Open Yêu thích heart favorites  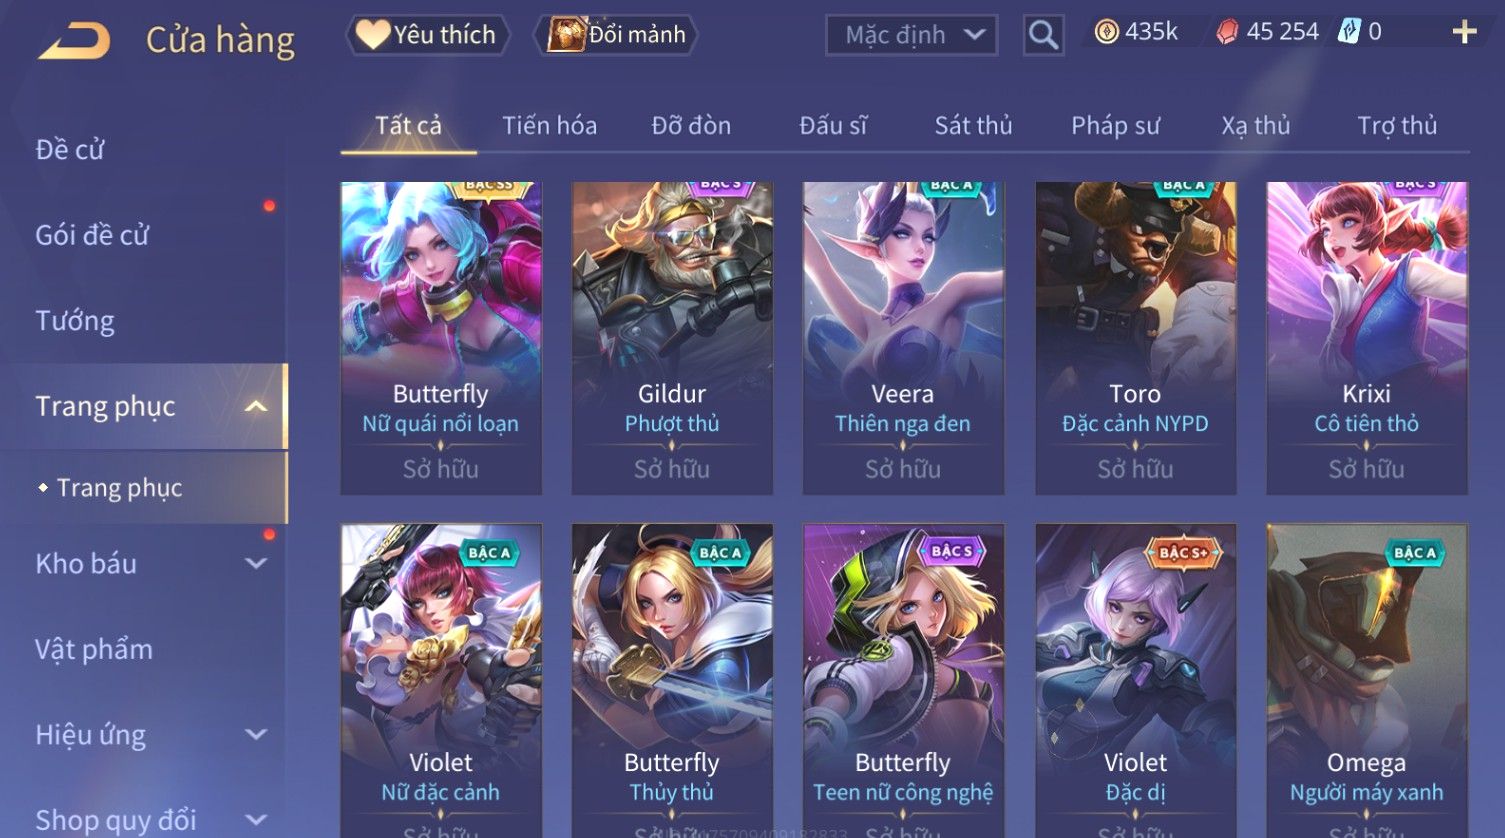427,35
